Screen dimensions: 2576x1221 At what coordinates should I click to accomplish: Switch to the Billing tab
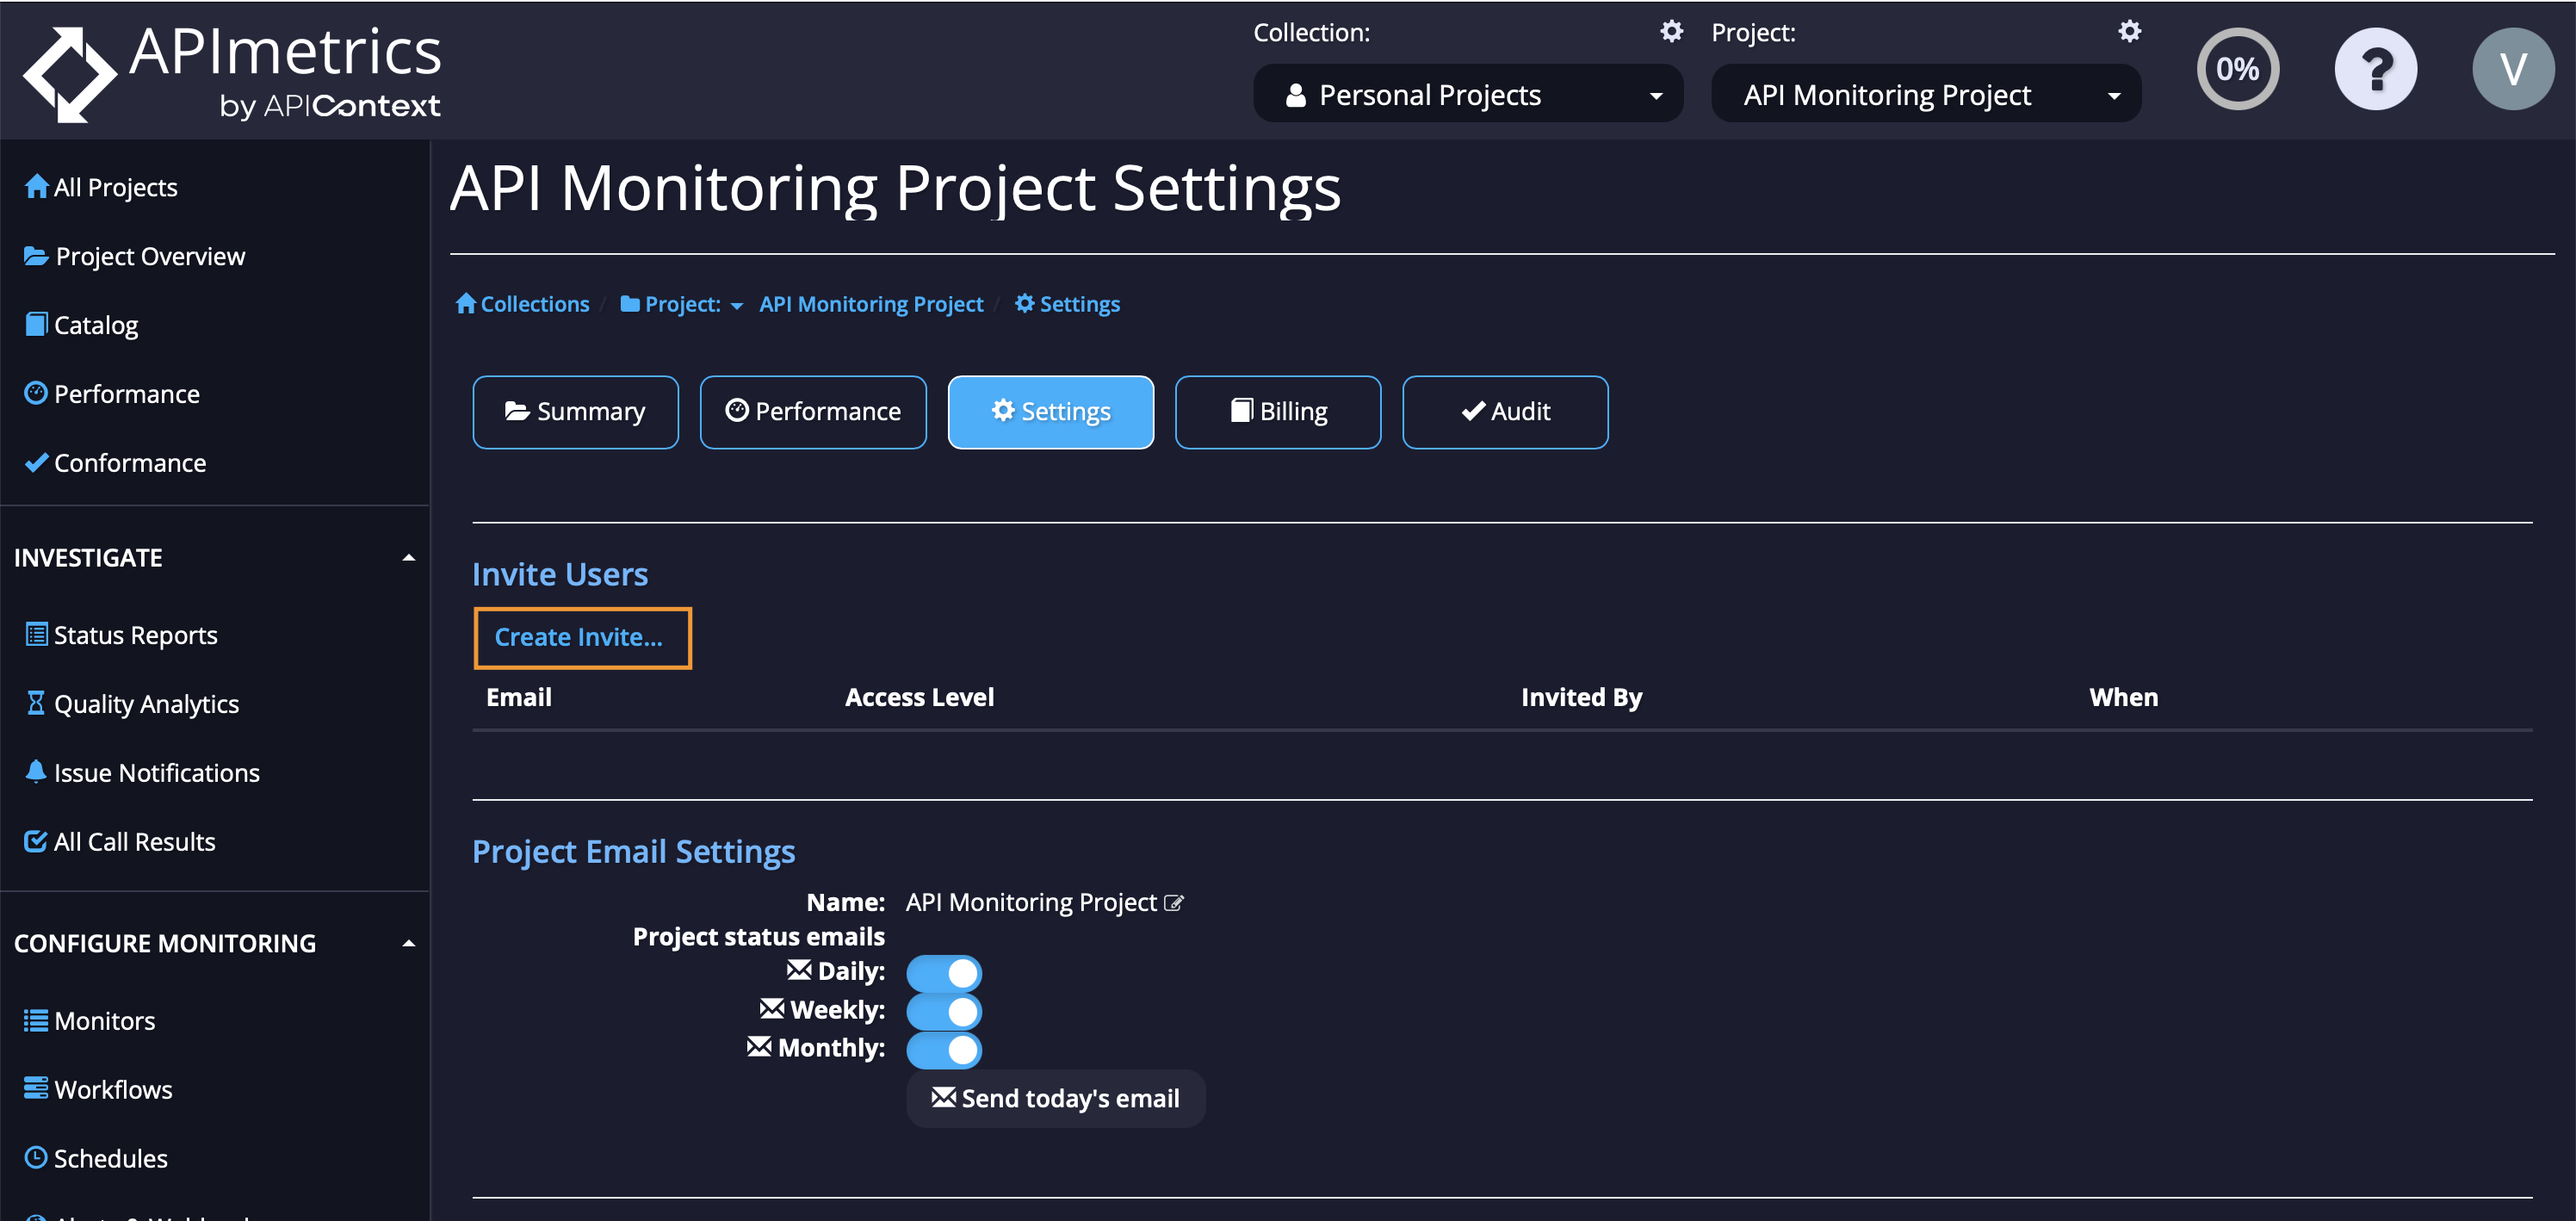tap(1278, 411)
